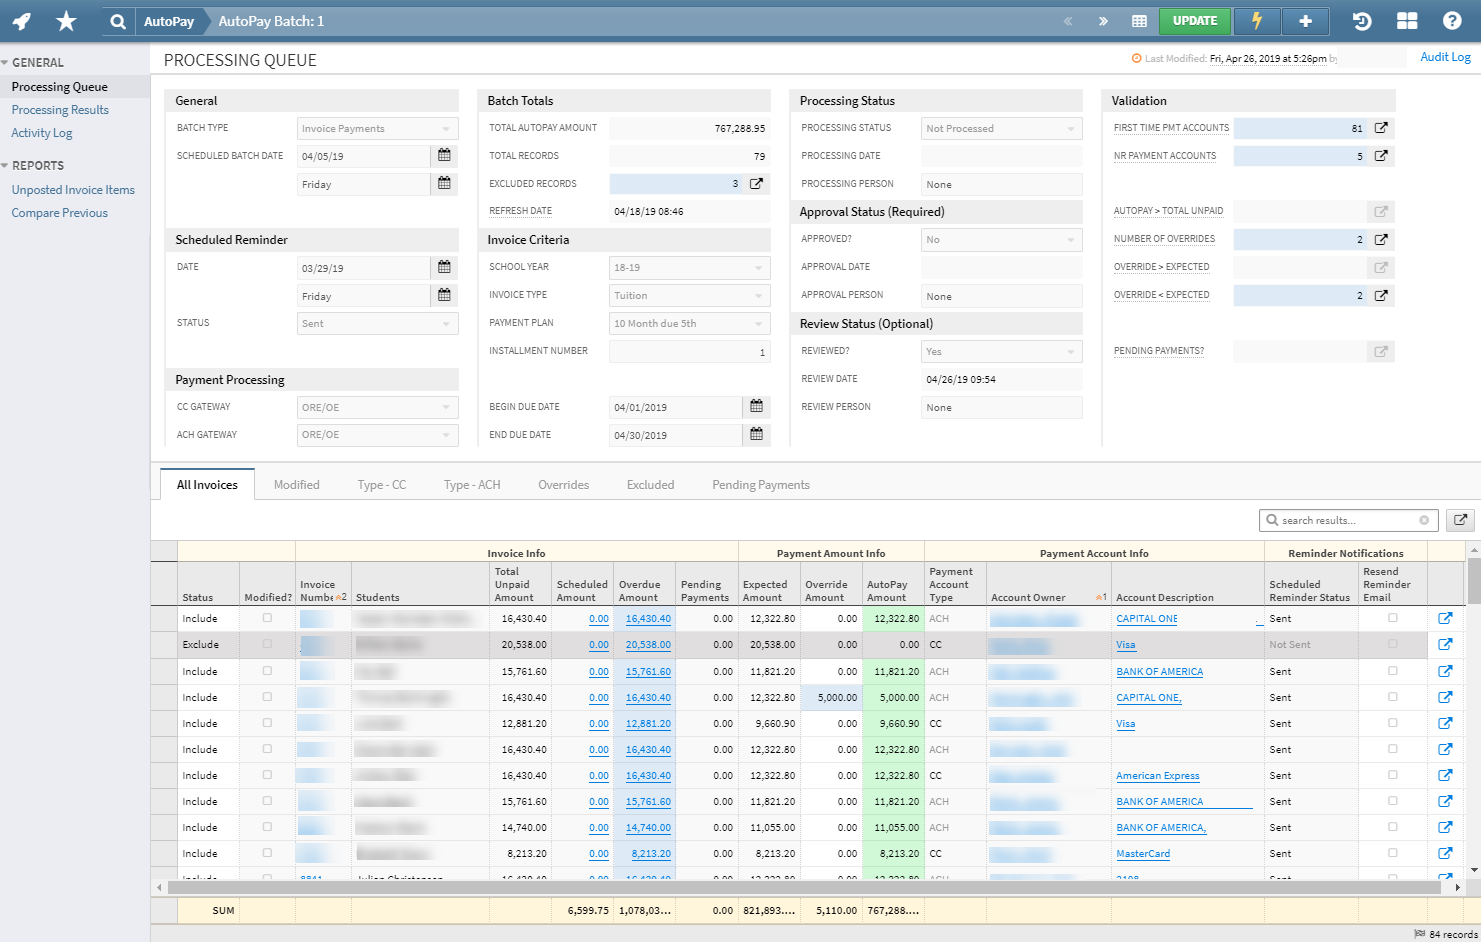Open the search magnifier in the top bar
The width and height of the screenshot is (1481, 942).
(117, 20)
